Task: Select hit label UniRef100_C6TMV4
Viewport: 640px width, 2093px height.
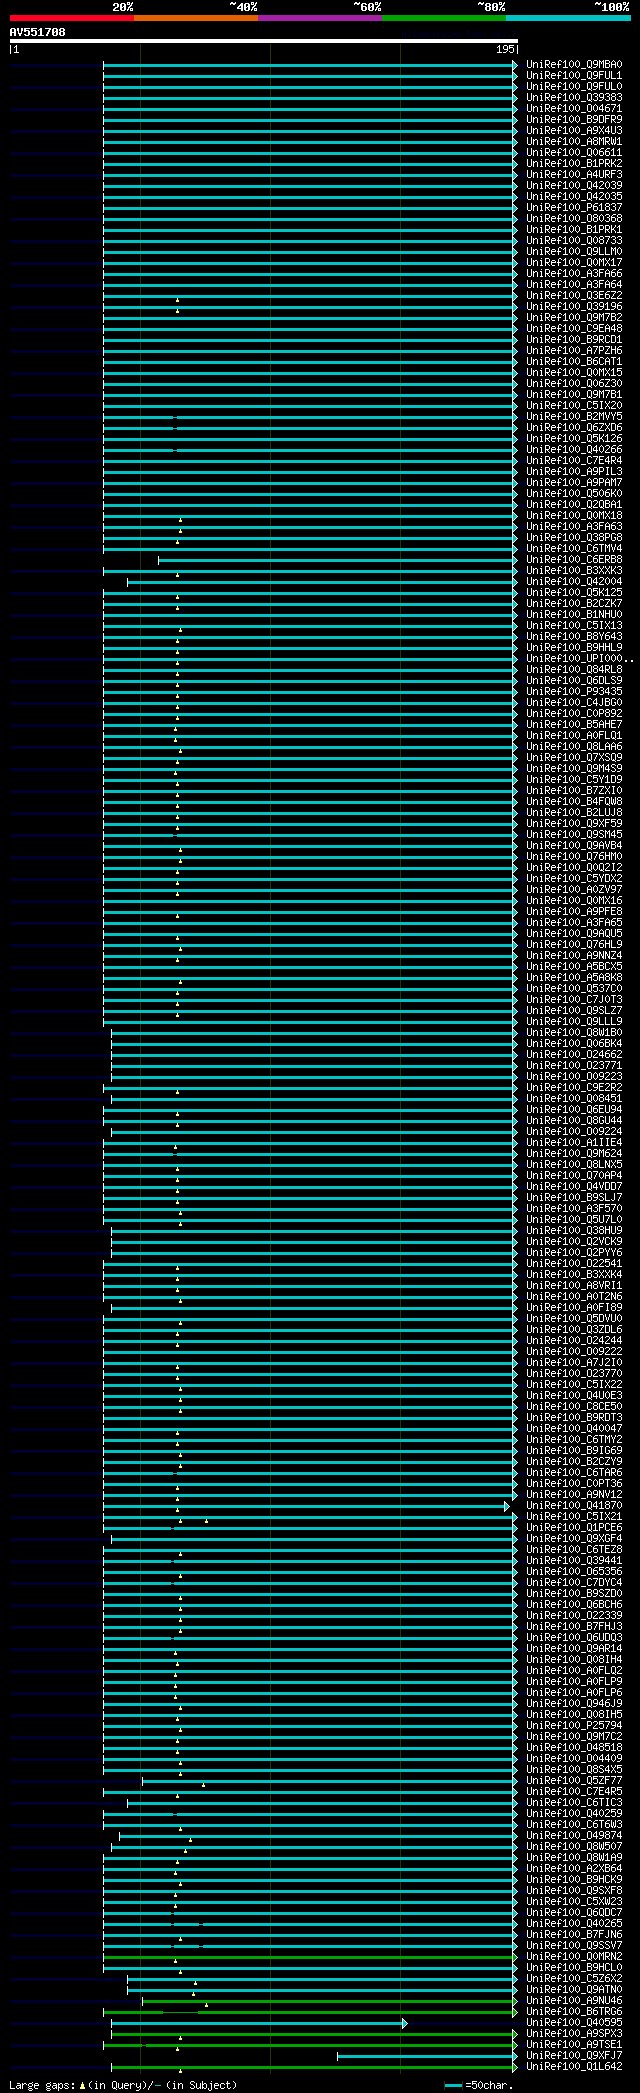Action: click(574, 548)
